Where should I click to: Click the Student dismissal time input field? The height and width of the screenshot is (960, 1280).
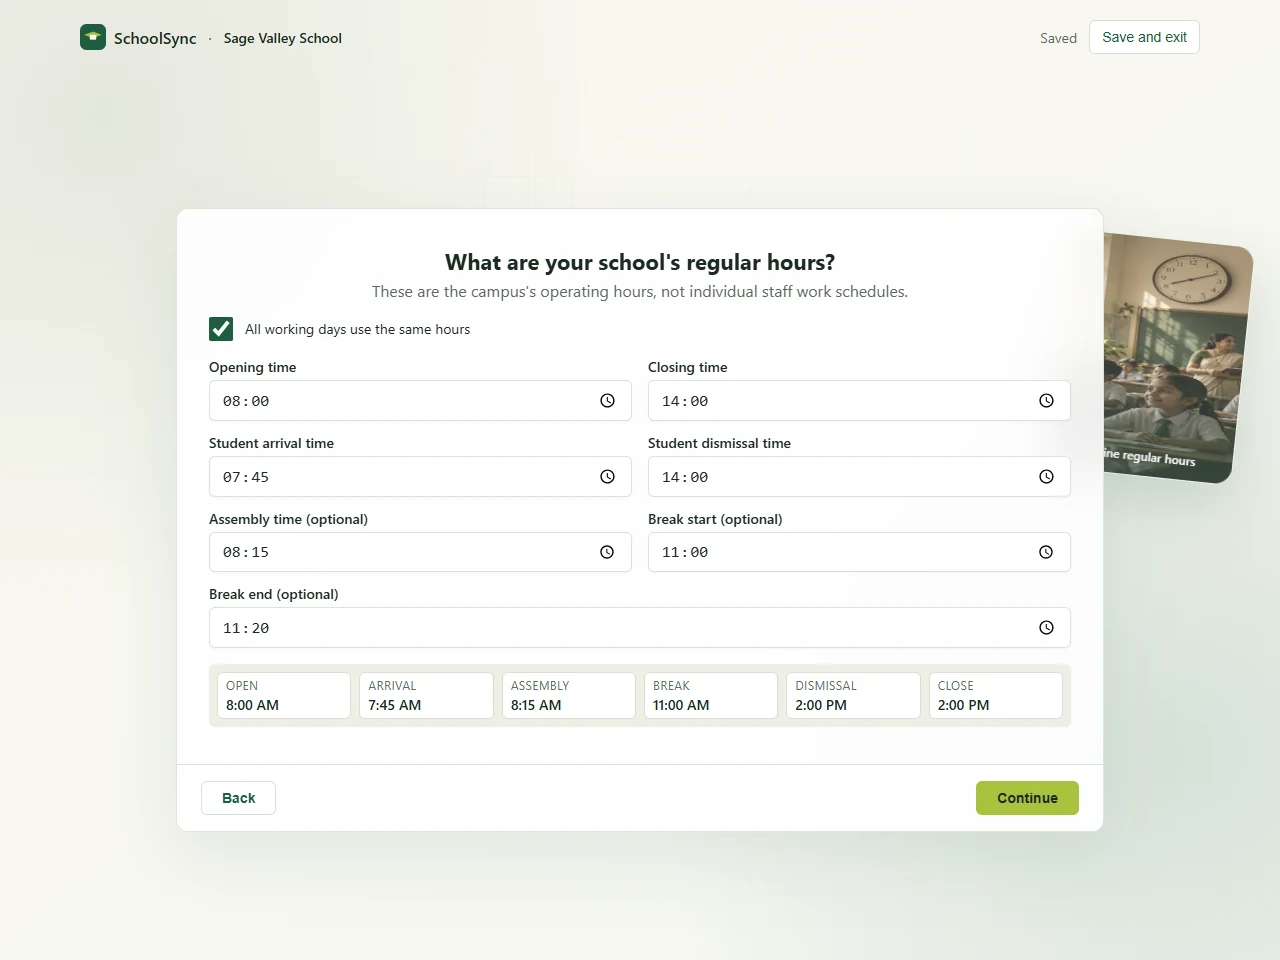pos(859,477)
